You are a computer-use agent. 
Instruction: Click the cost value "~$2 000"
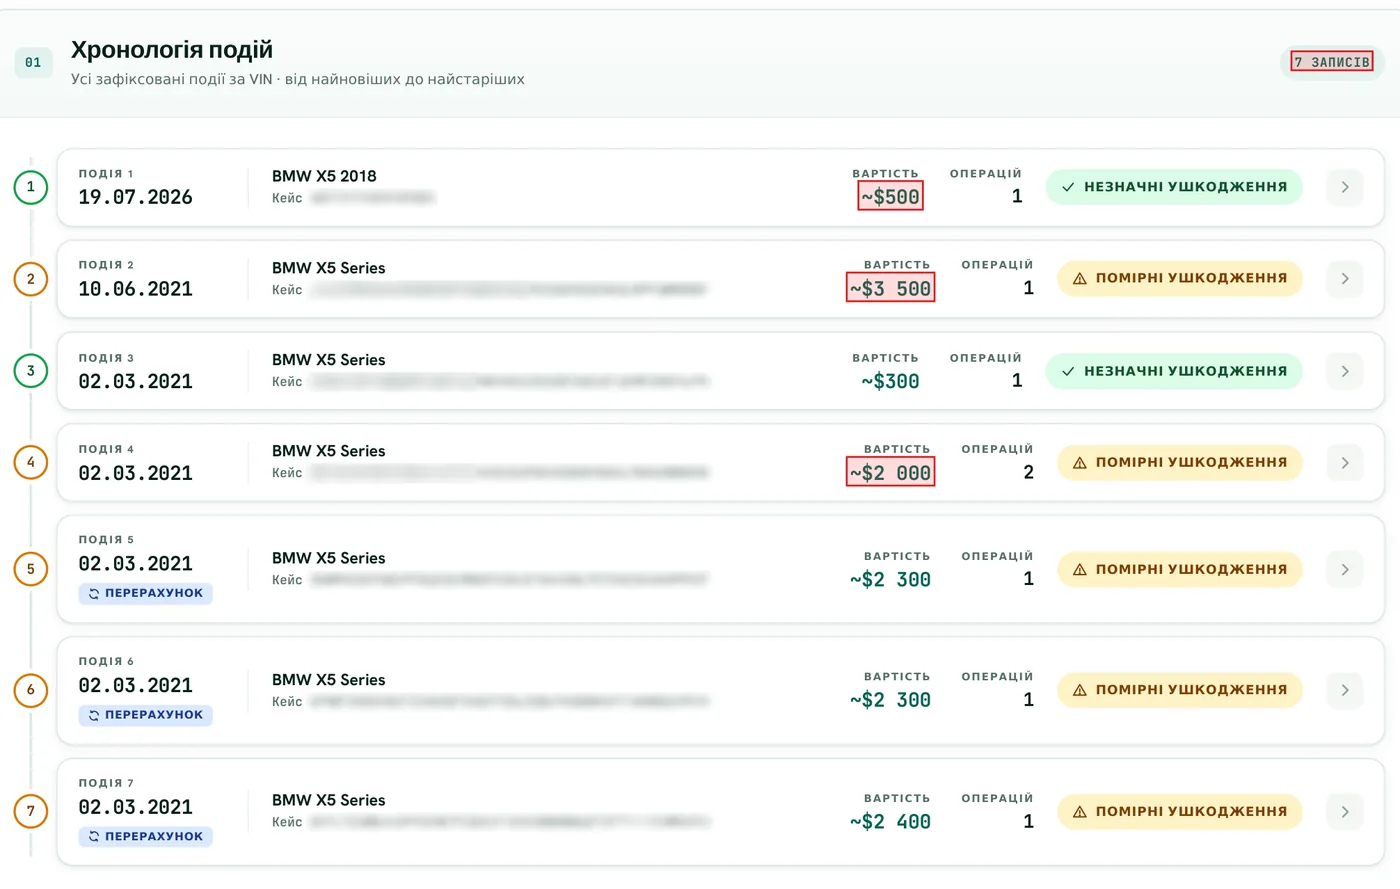tap(891, 473)
